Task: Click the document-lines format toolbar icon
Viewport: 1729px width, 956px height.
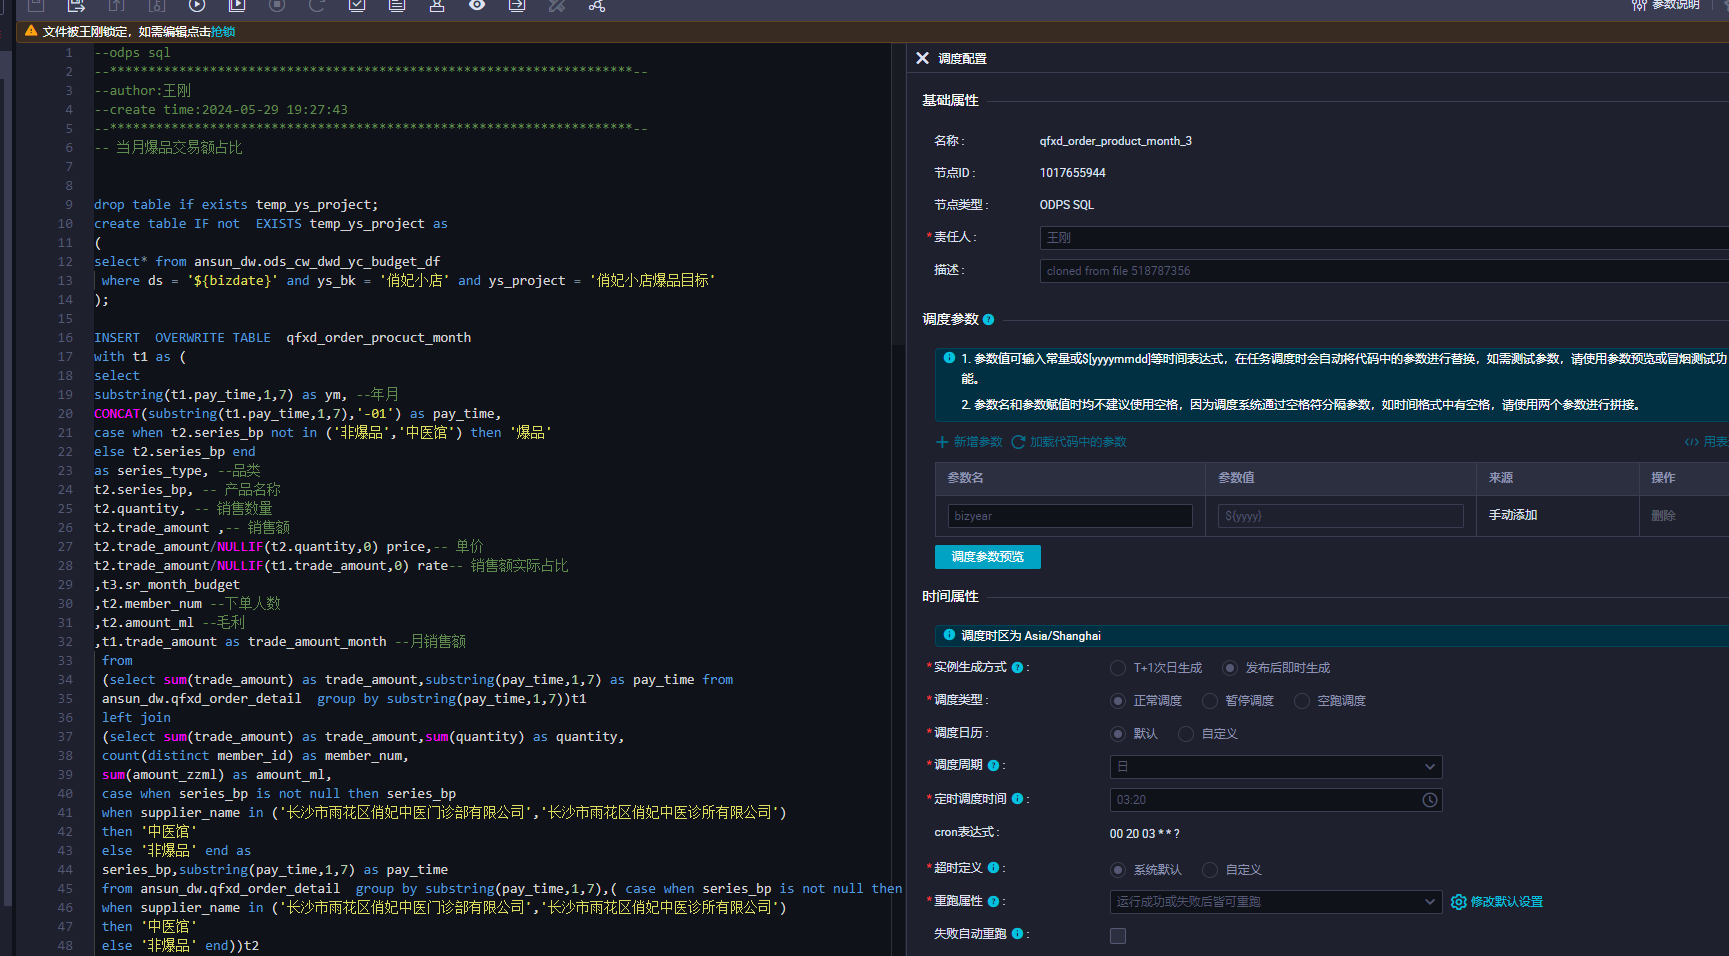Action: pos(397,5)
